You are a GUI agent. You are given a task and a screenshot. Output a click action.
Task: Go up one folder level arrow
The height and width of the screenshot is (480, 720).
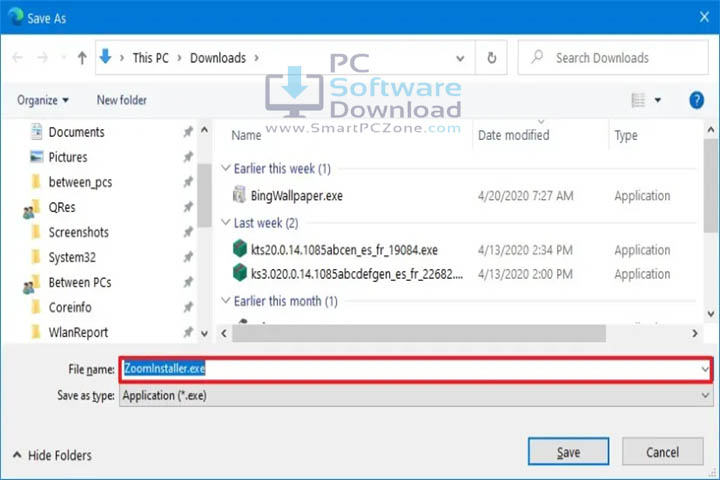coord(82,58)
